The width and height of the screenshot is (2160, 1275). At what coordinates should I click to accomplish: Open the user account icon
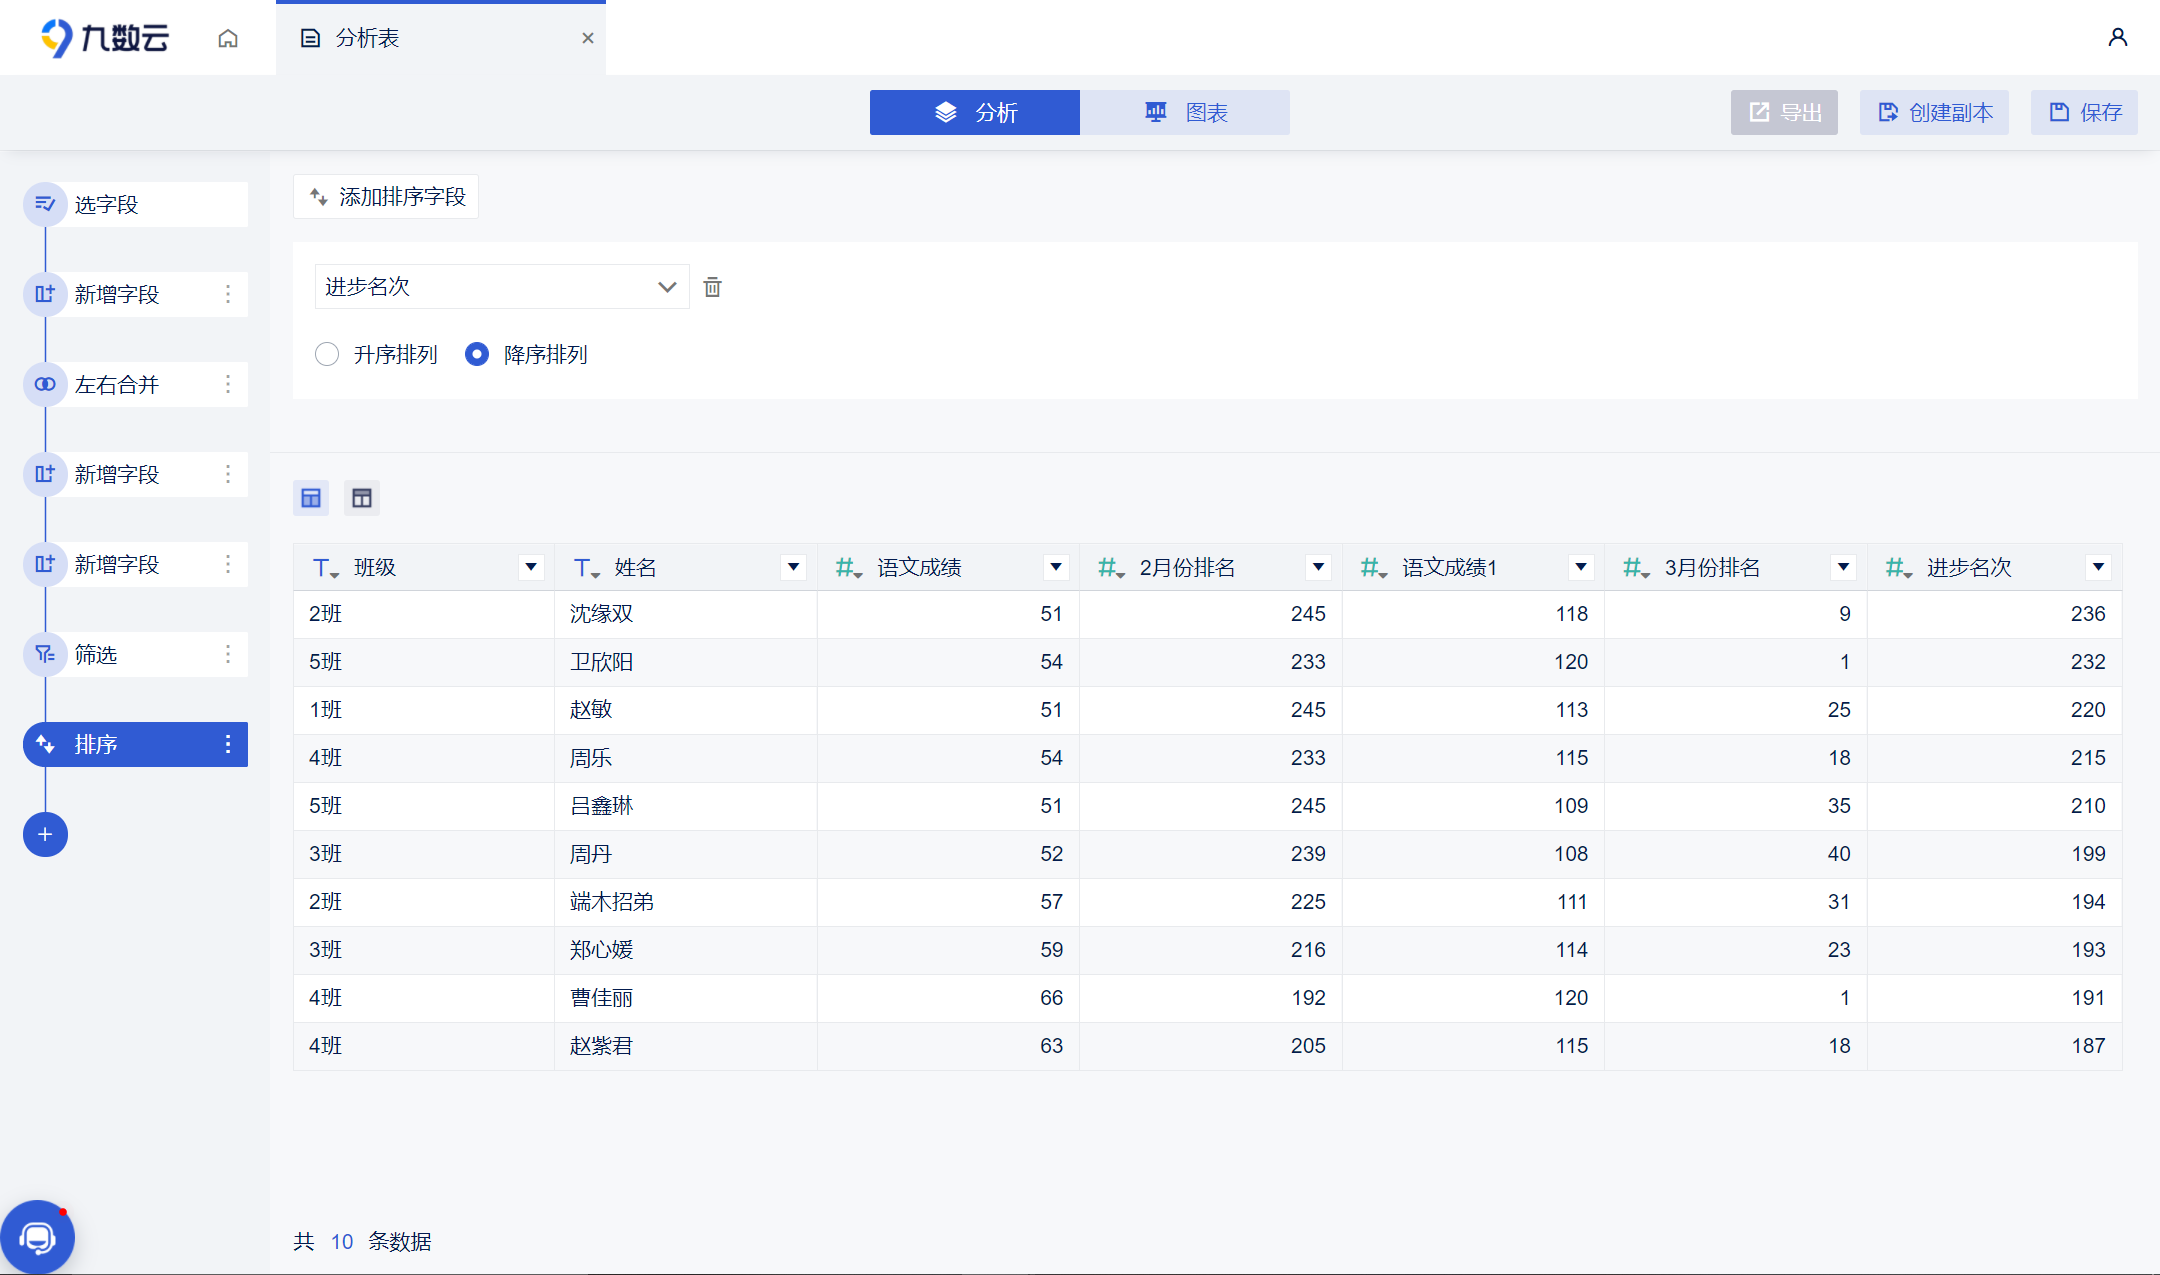click(x=2117, y=38)
